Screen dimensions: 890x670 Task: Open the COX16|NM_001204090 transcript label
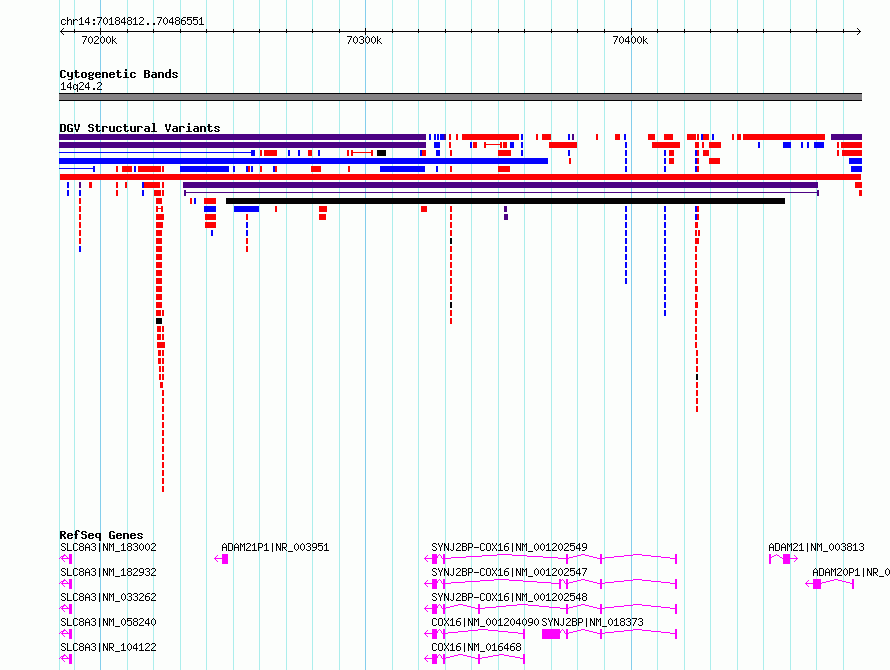click(x=485, y=622)
